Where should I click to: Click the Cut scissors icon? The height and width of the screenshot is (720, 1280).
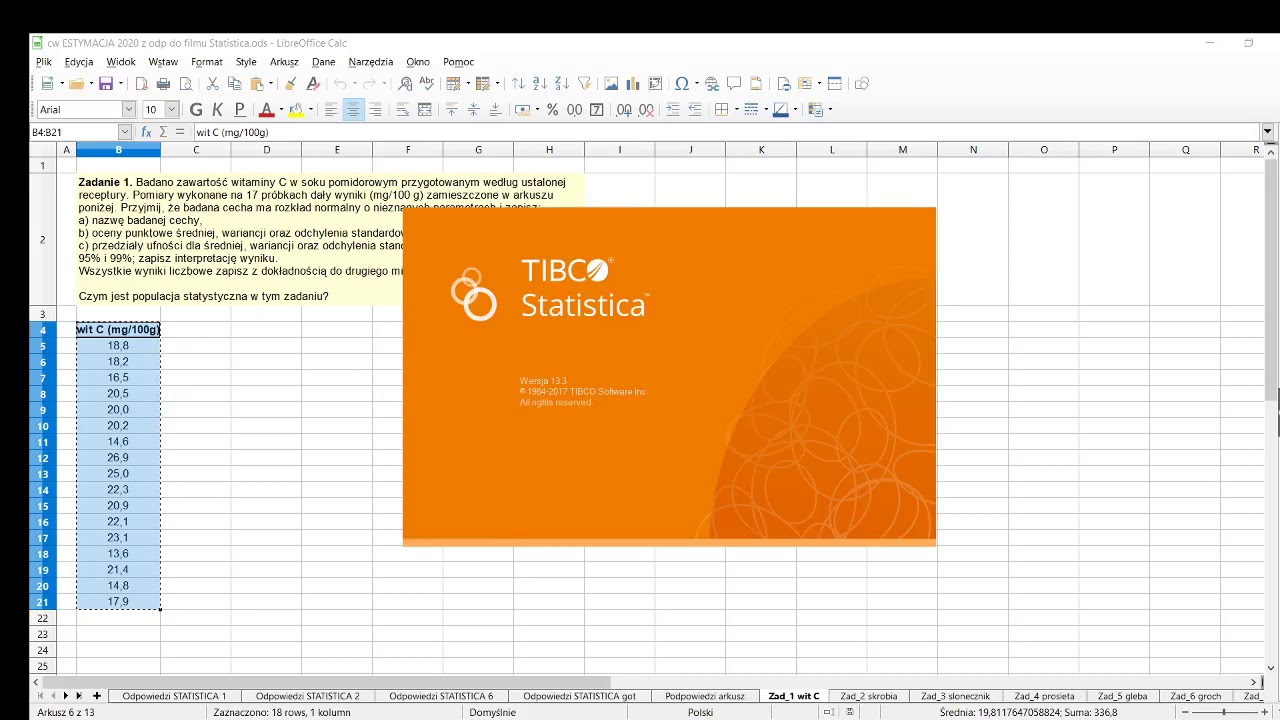click(212, 84)
